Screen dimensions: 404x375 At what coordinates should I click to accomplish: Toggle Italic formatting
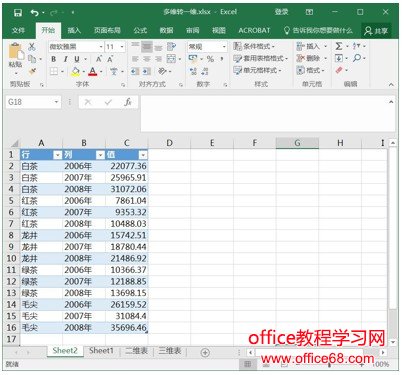click(65, 59)
